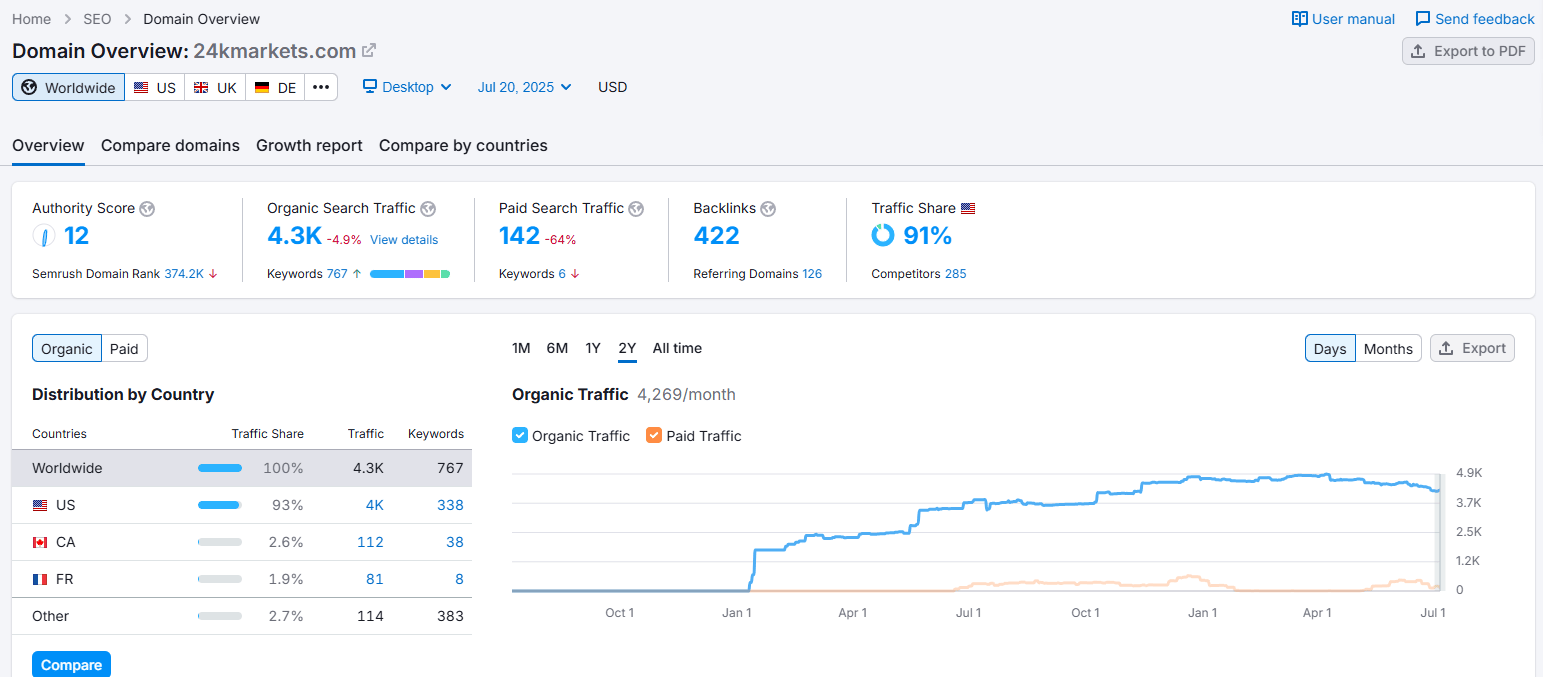Click the globe icon next to Paid Search Traffic
The width and height of the screenshot is (1543, 677).
[636, 208]
